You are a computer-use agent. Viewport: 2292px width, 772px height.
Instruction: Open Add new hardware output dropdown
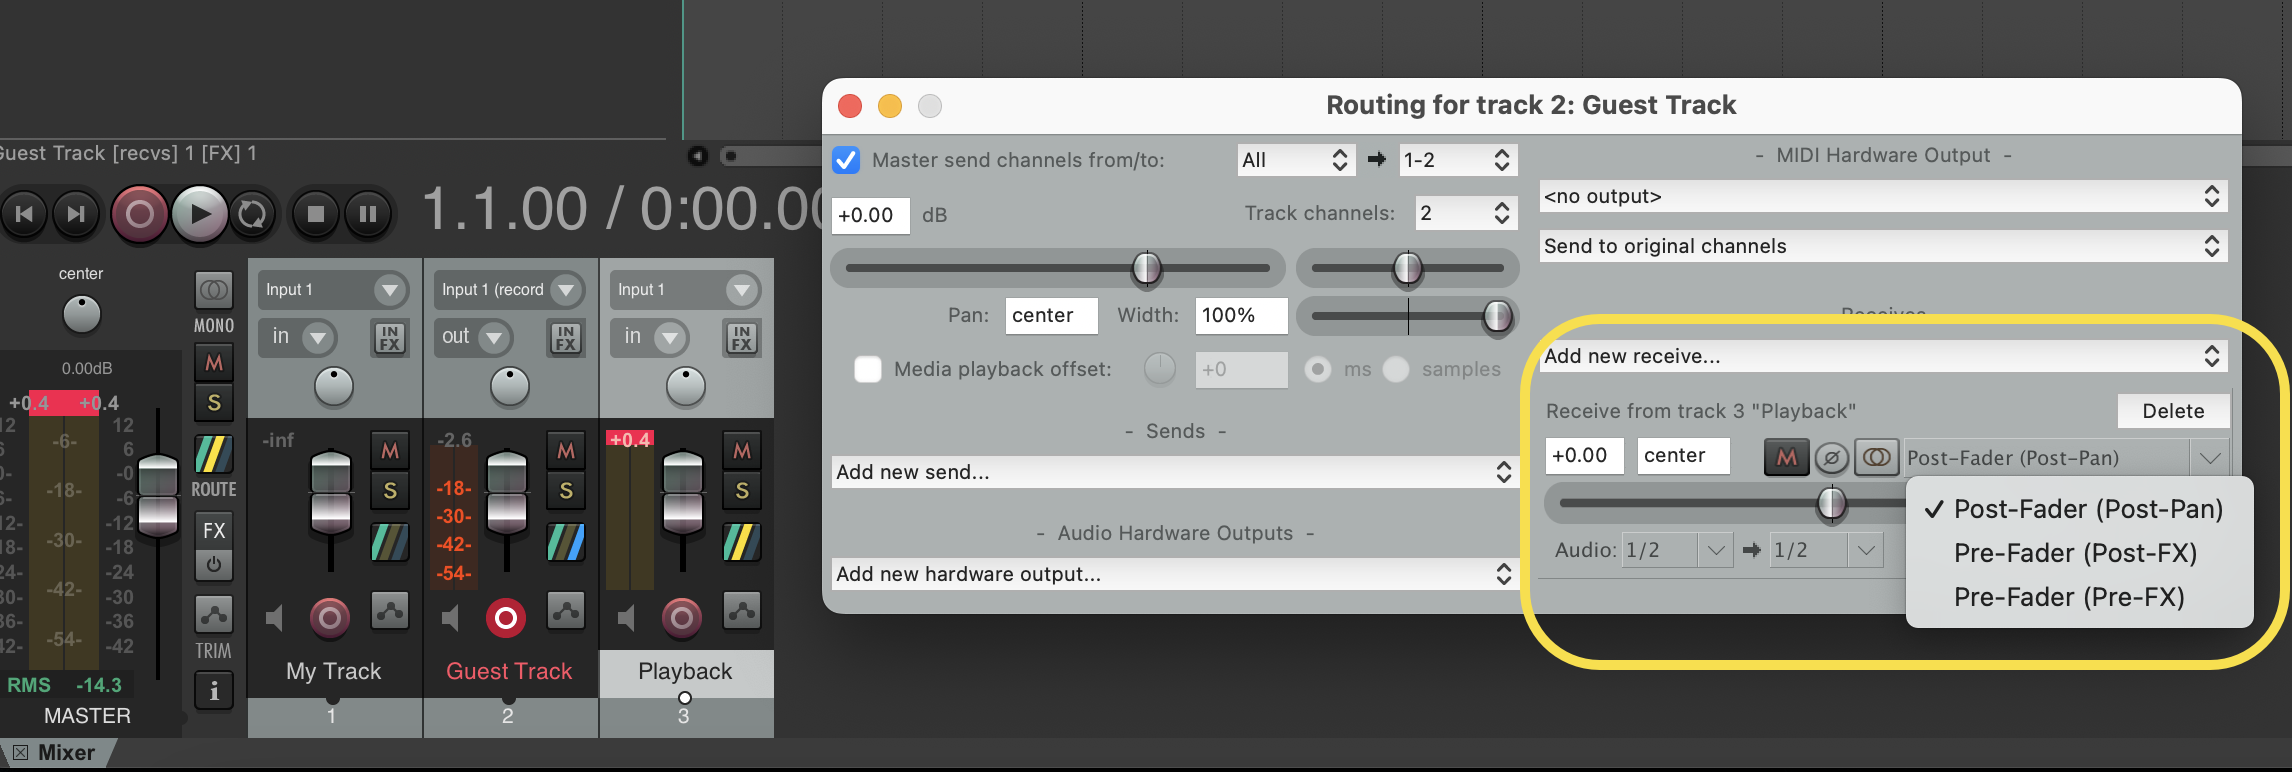click(1174, 574)
